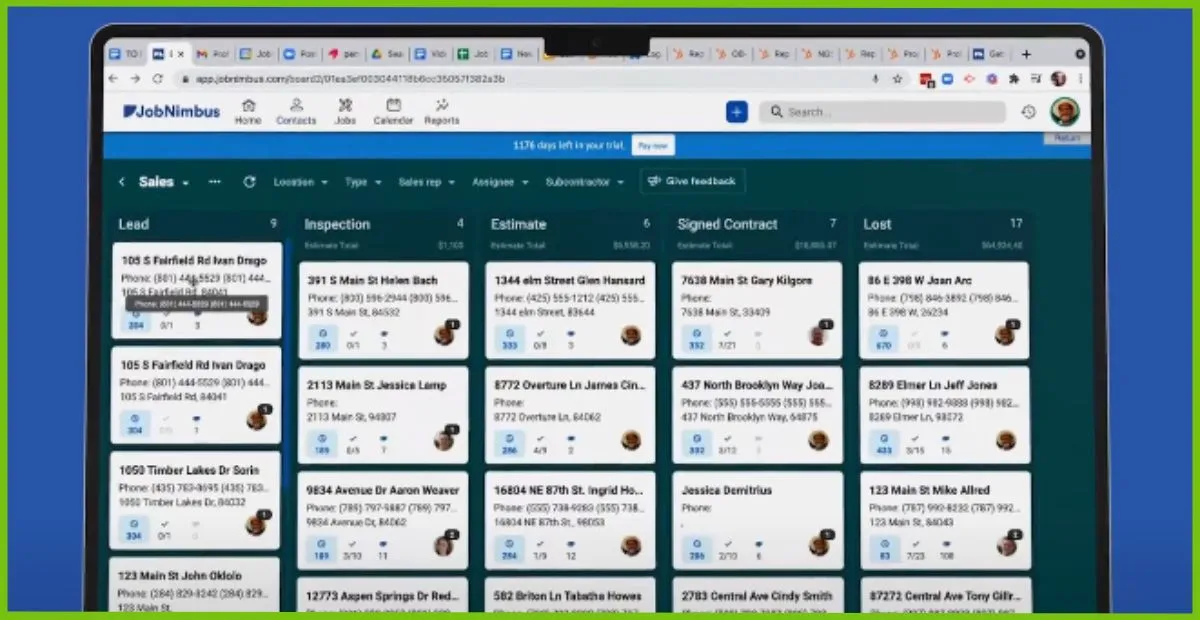Open the Location filter dropdown
Image resolution: width=1200 pixels, height=620 pixels.
pos(301,182)
